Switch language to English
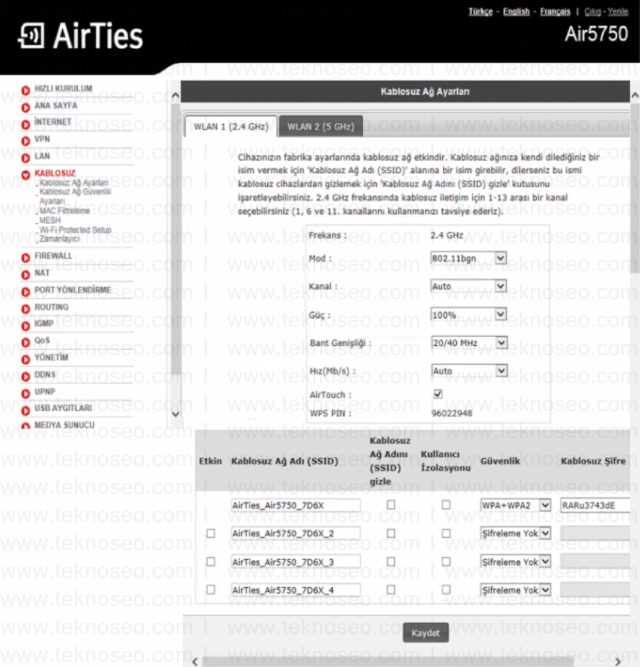Screen dimensions: 640x667 (x=516, y=11)
